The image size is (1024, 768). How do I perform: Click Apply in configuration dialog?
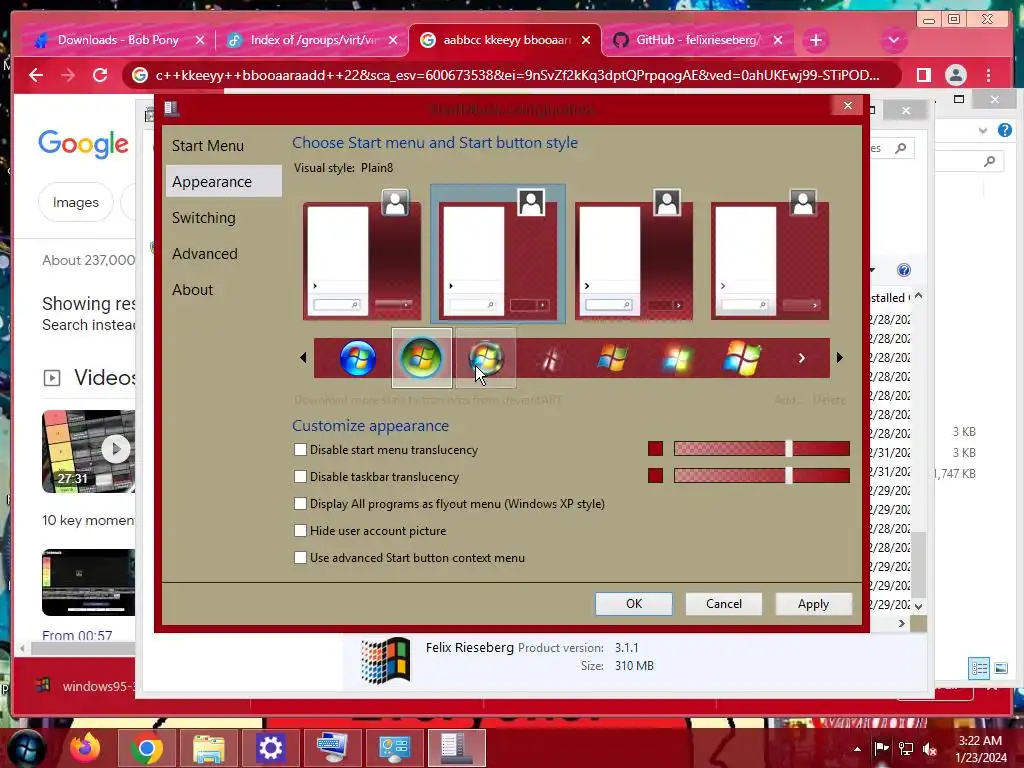coord(813,603)
